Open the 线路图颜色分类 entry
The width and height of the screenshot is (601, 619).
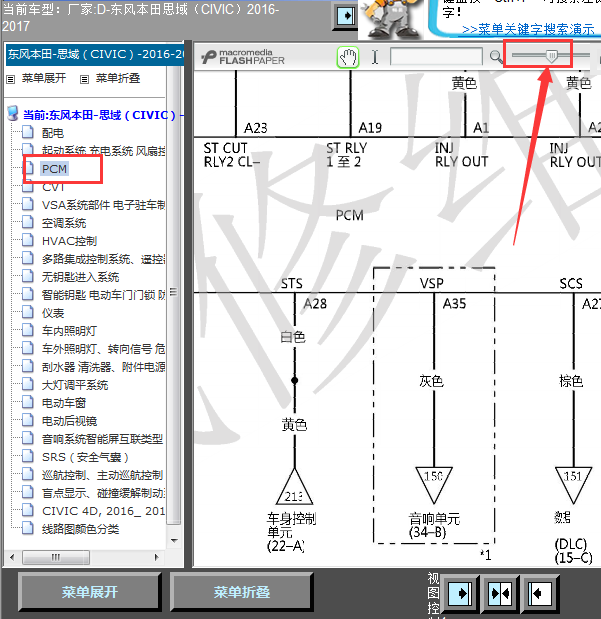click(x=81, y=529)
